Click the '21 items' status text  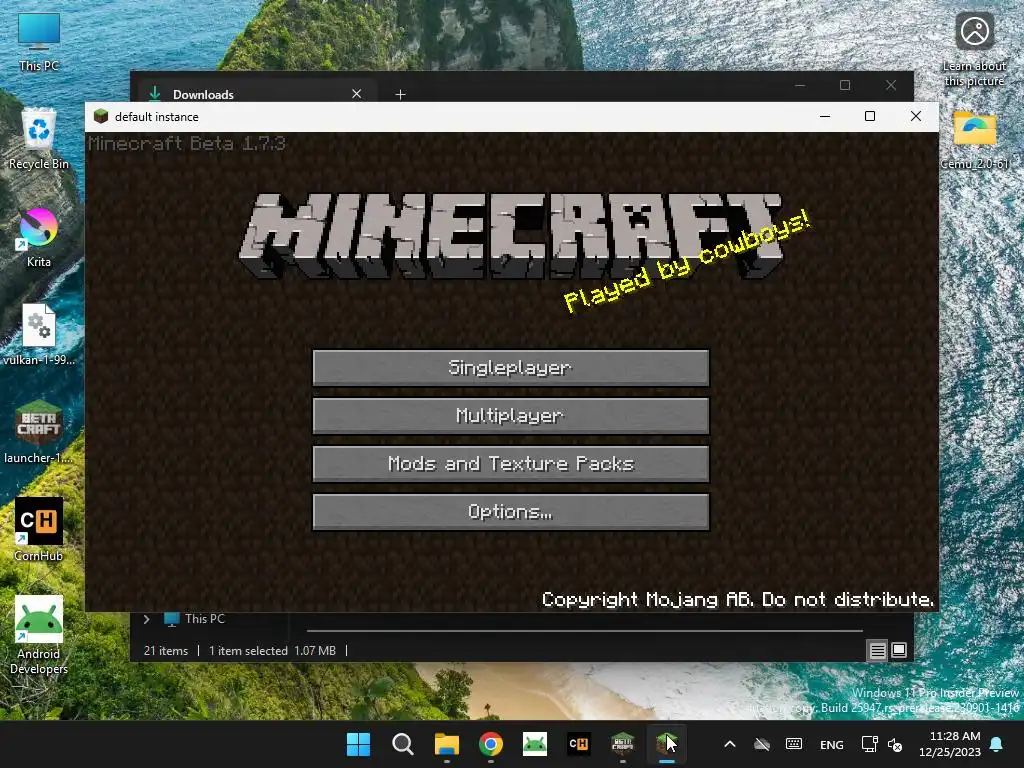[x=166, y=650]
